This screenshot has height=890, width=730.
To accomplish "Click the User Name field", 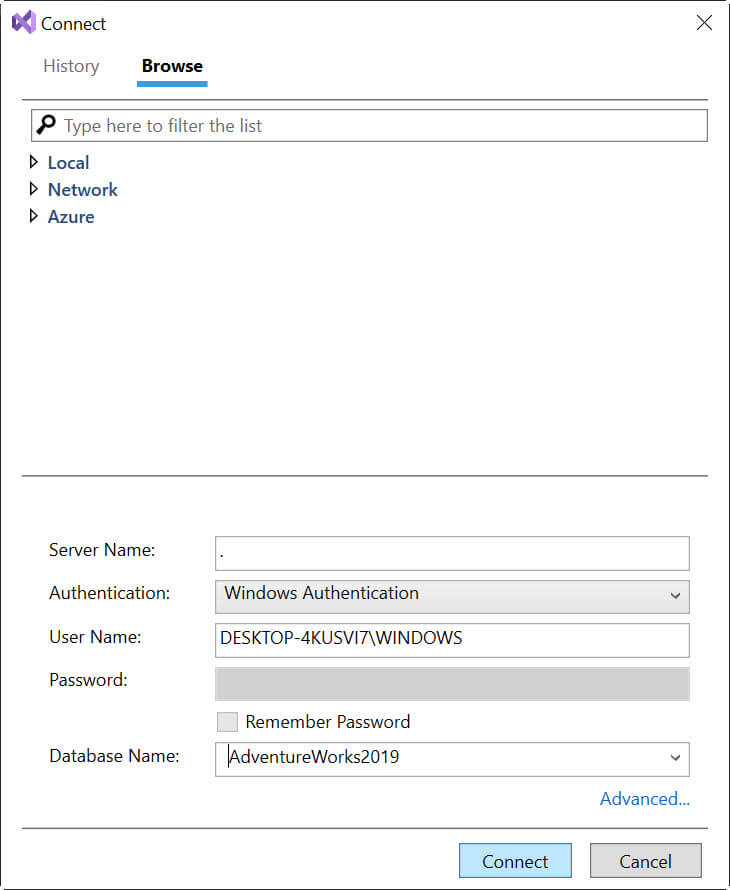I will click(x=452, y=640).
